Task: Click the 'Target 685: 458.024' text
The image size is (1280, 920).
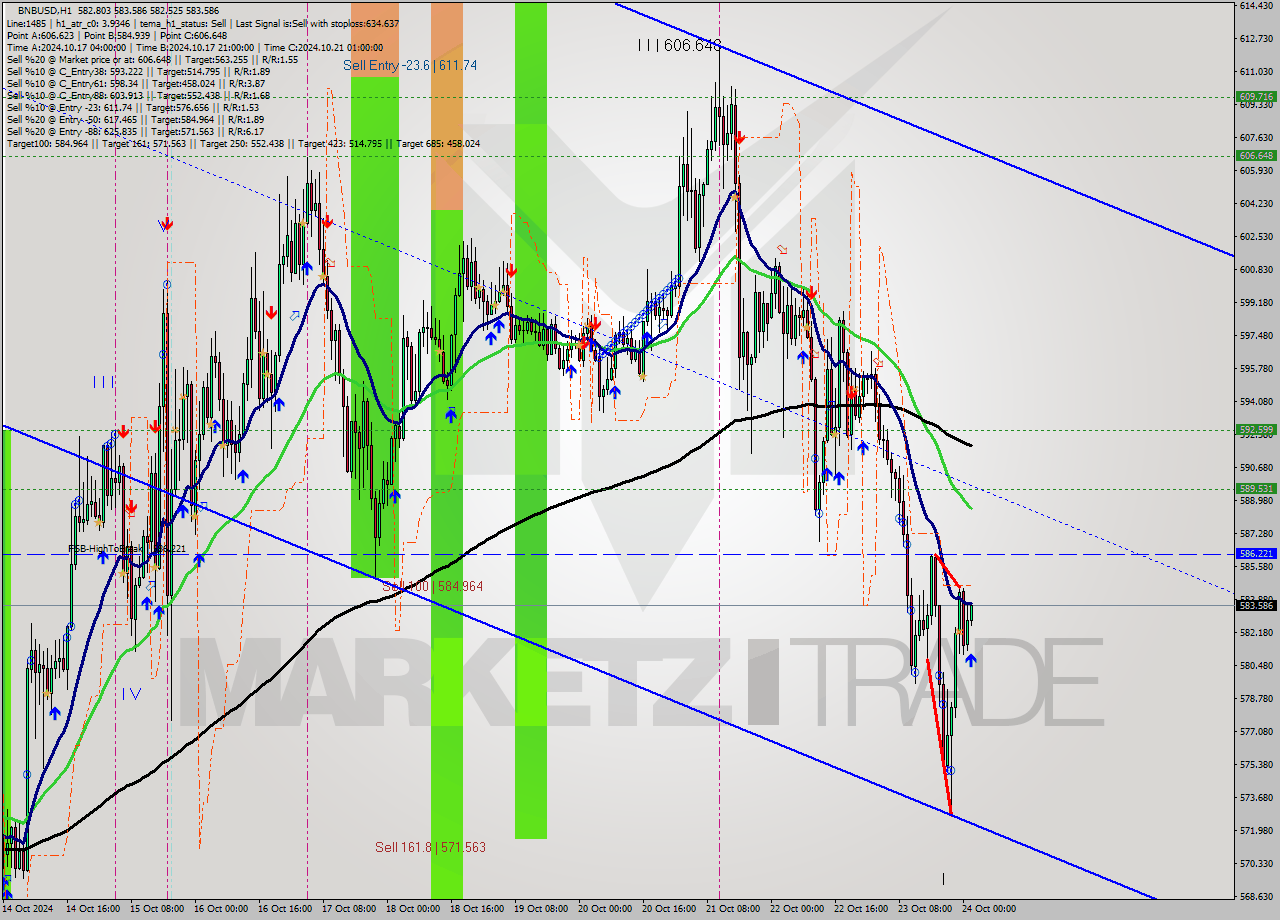Action: tap(438, 143)
